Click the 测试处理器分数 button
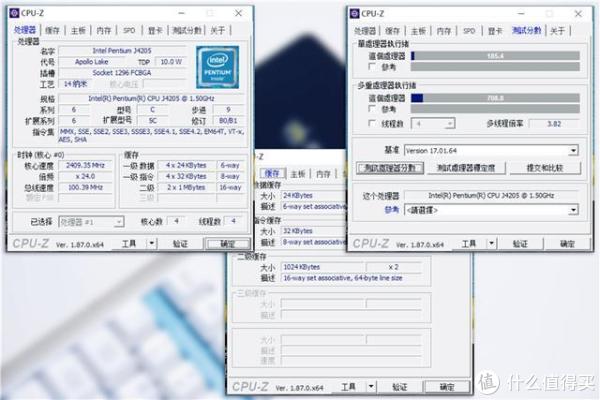 pyautogui.click(x=390, y=168)
